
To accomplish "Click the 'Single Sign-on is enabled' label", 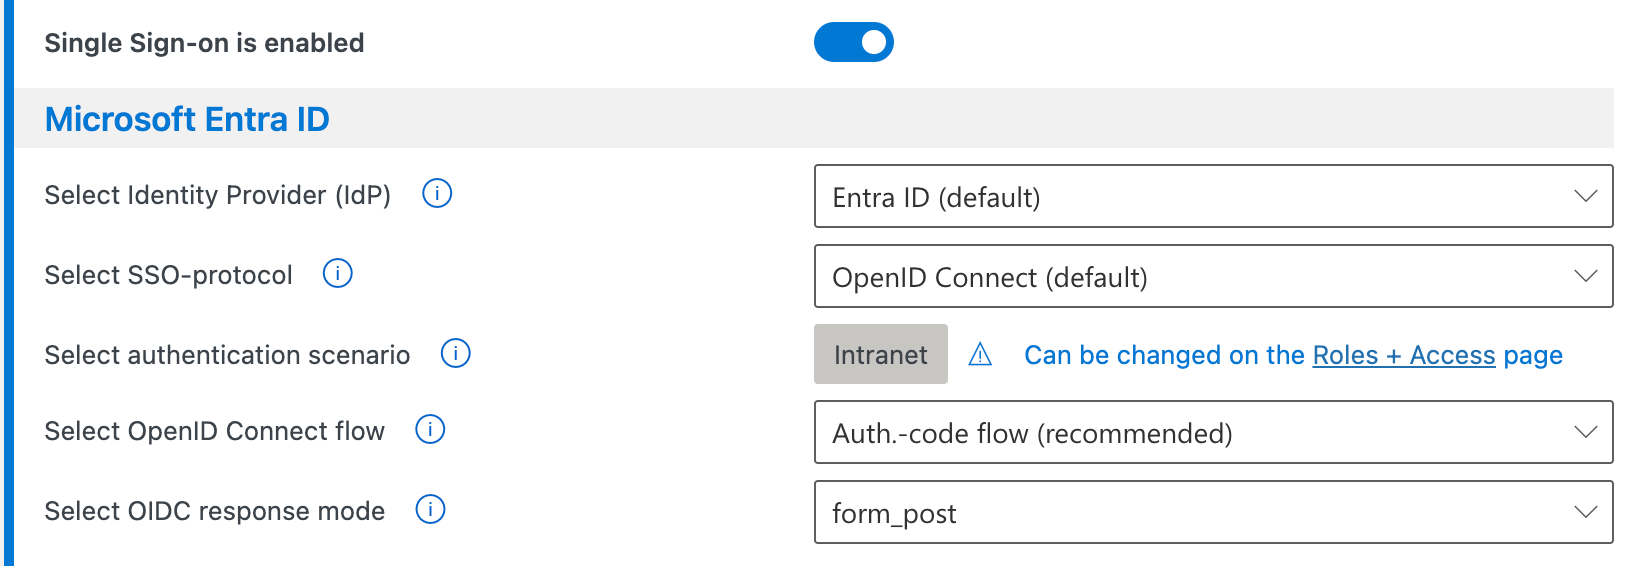I will point(204,43).
